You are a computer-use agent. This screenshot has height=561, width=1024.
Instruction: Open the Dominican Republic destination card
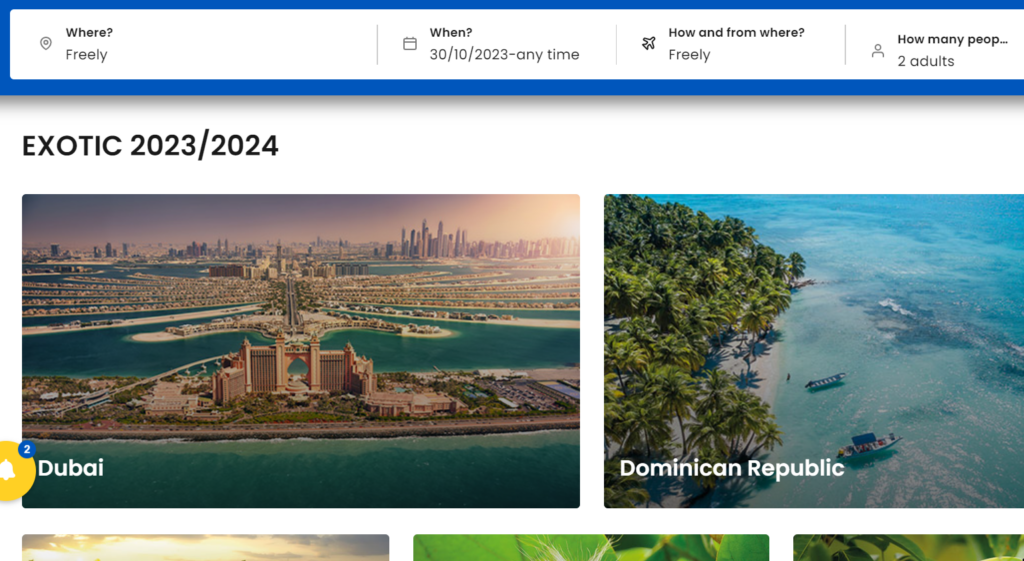click(x=814, y=351)
